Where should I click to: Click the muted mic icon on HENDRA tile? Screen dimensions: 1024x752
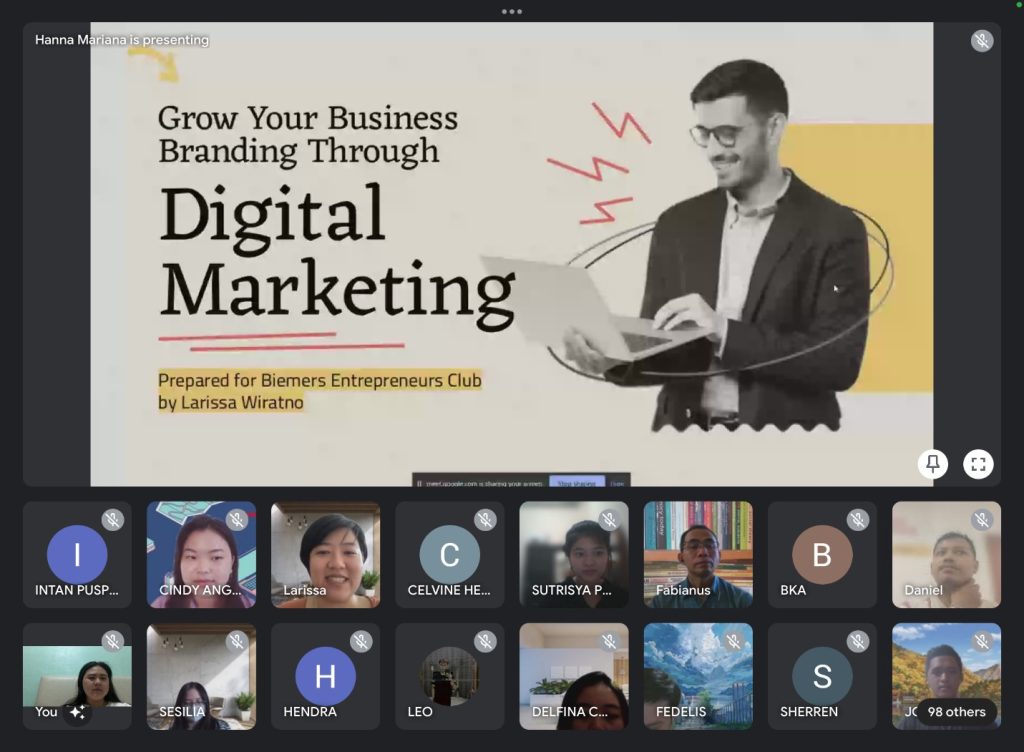point(361,642)
